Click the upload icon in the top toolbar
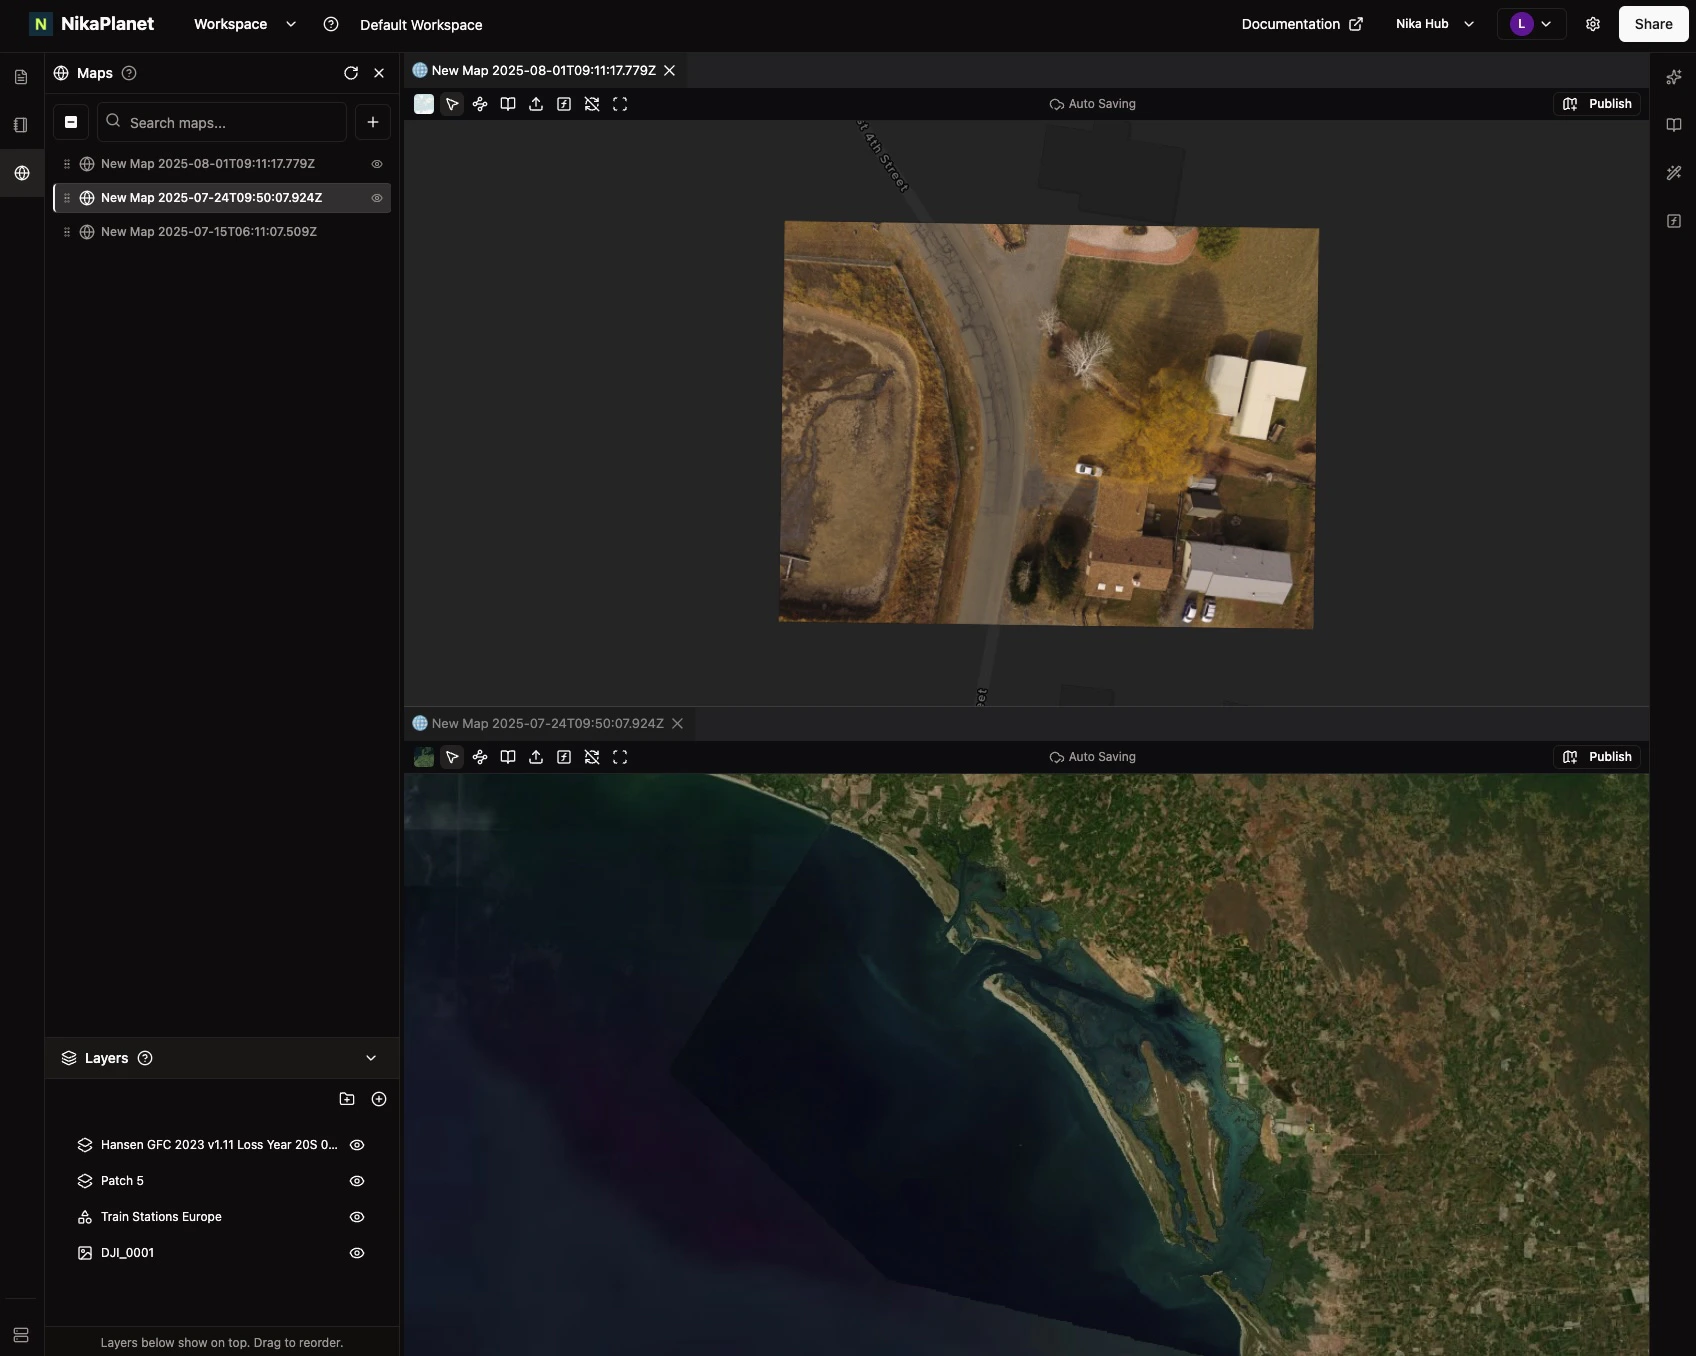Screen dimensions: 1696x1356 pos(536,103)
